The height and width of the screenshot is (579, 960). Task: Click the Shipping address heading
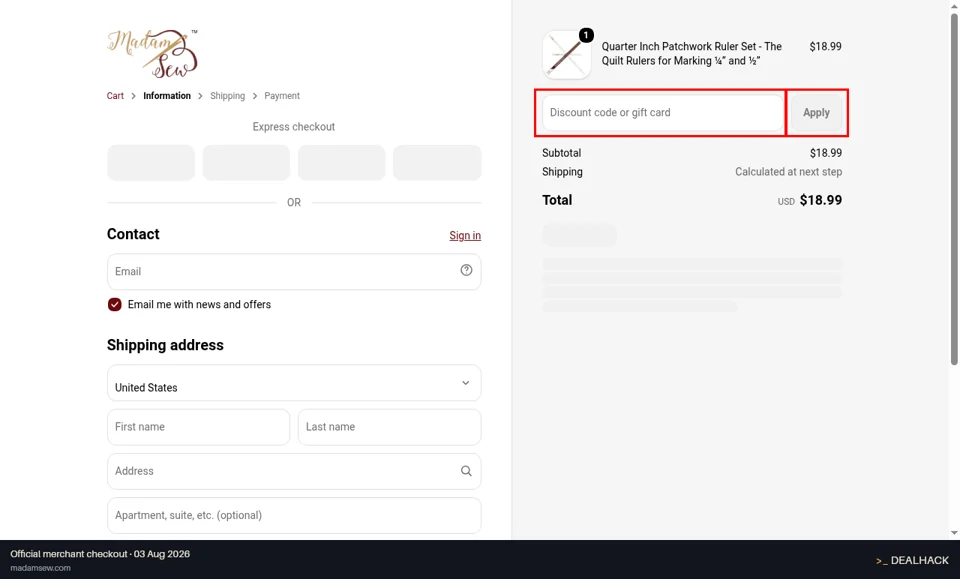click(x=165, y=345)
